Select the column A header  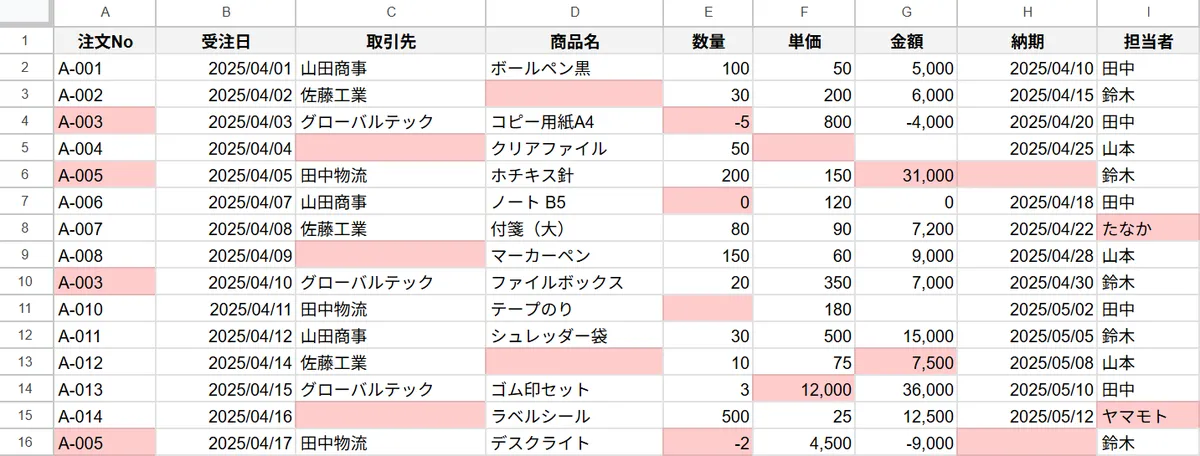105,13
